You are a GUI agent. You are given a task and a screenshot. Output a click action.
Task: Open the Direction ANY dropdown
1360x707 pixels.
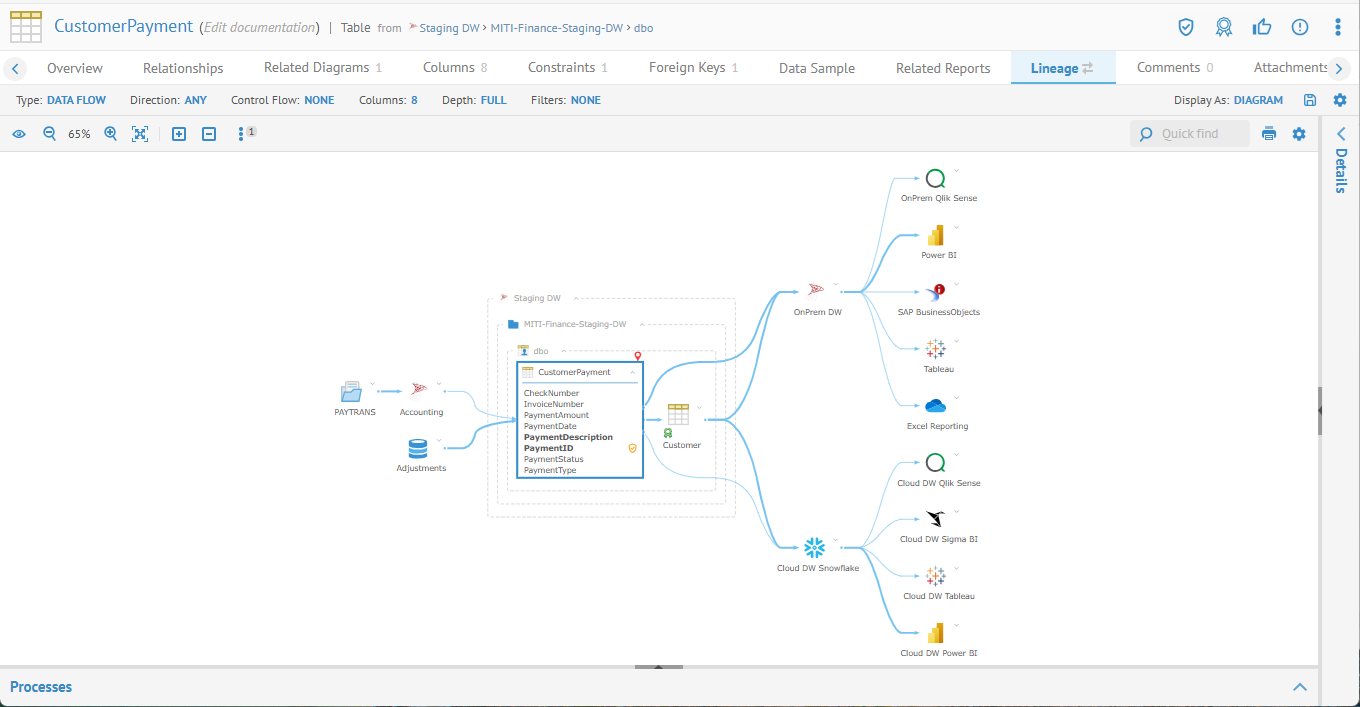pyautogui.click(x=195, y=100)
